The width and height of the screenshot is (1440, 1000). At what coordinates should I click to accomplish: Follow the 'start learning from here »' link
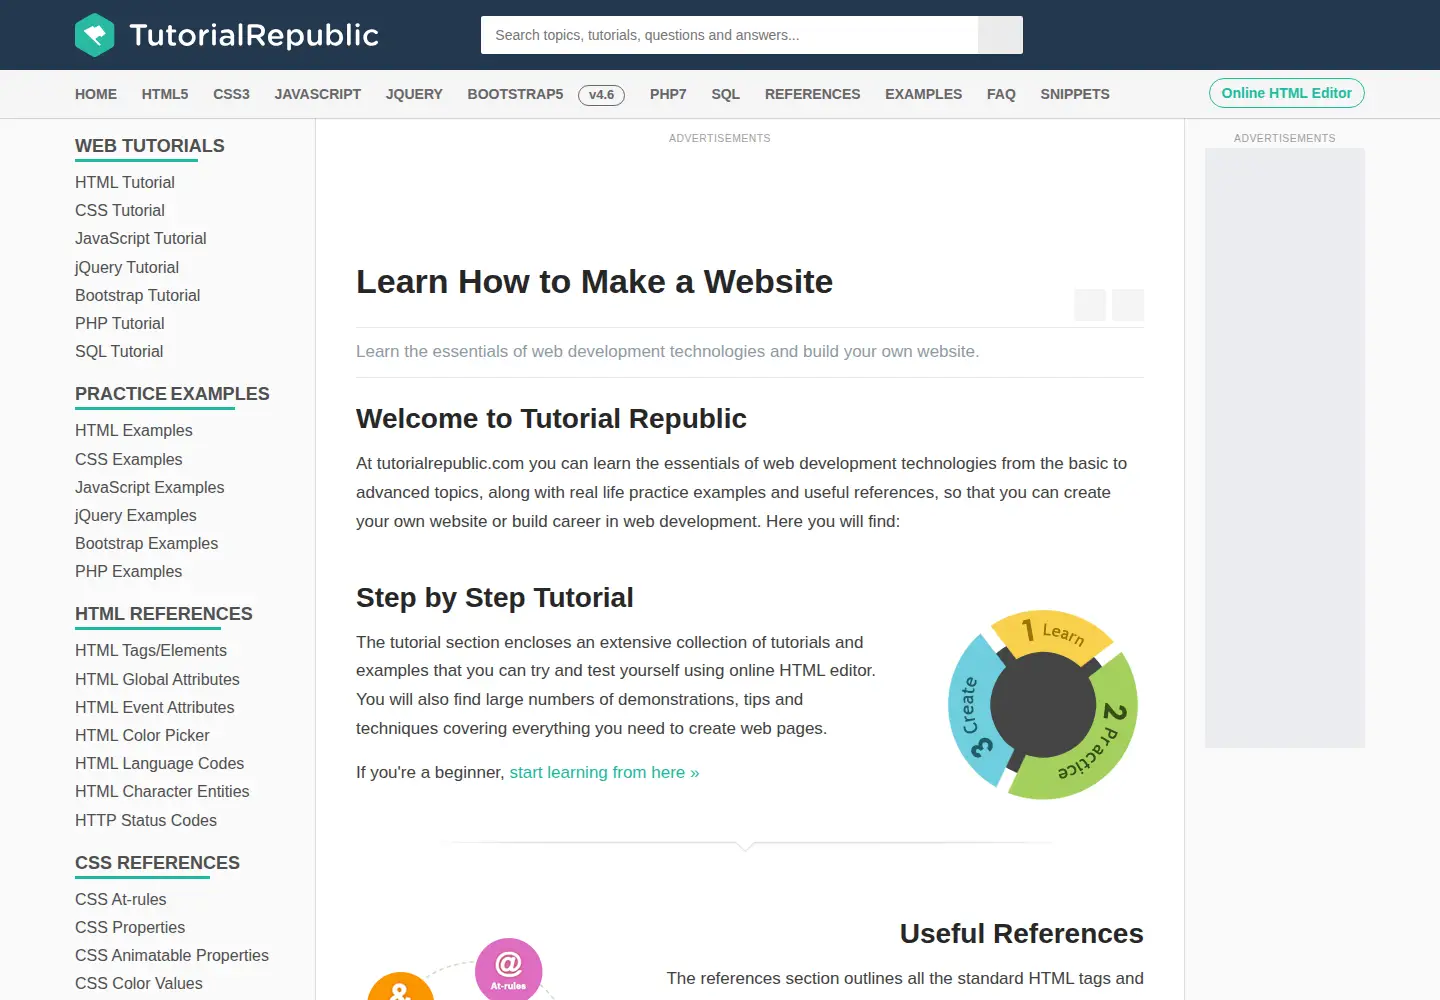[x=604, y=772]
